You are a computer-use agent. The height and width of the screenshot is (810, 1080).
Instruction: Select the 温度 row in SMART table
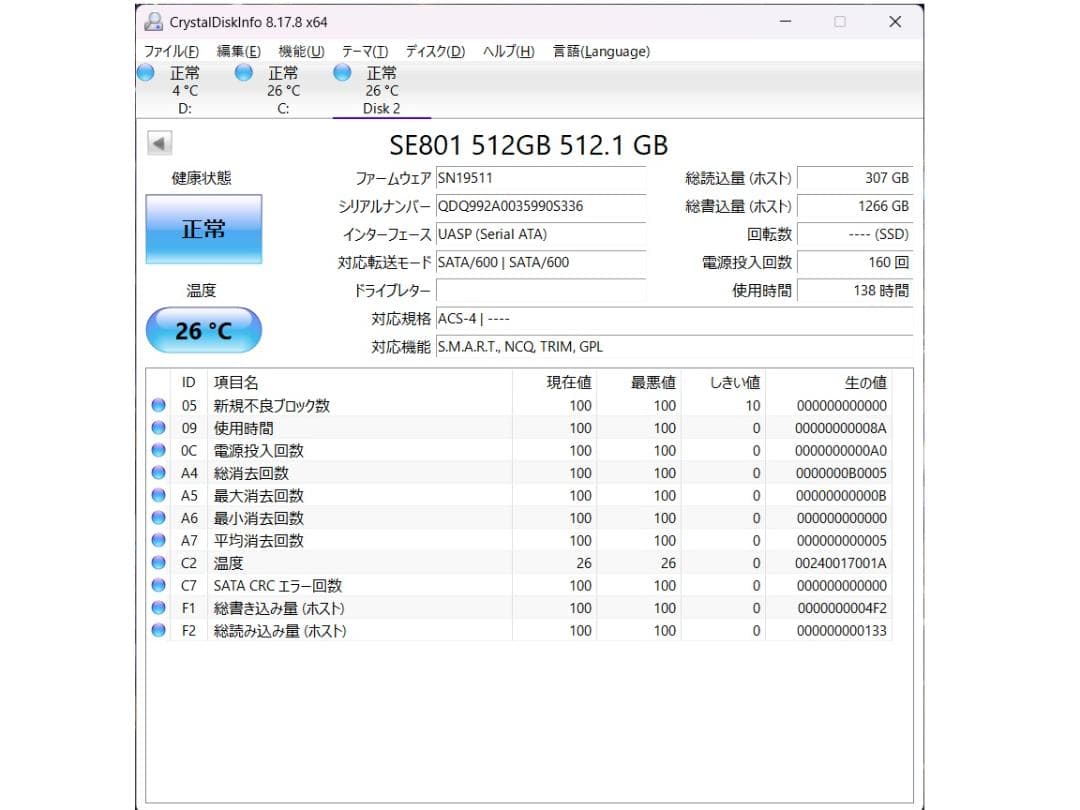(519, 563)
